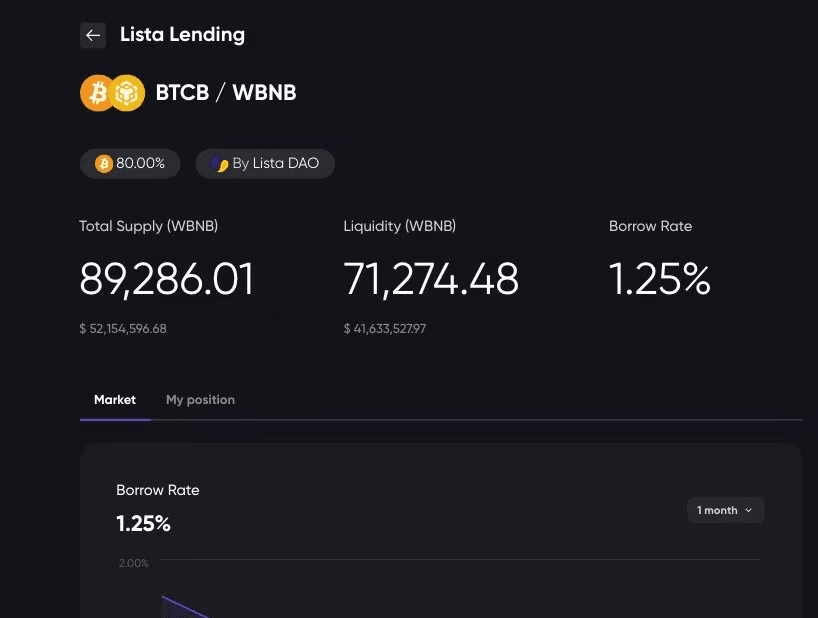Click the Lista DAO logo icon
This screenshot has height=618, width=818.
pyautogui.click(x=219, y=164)
